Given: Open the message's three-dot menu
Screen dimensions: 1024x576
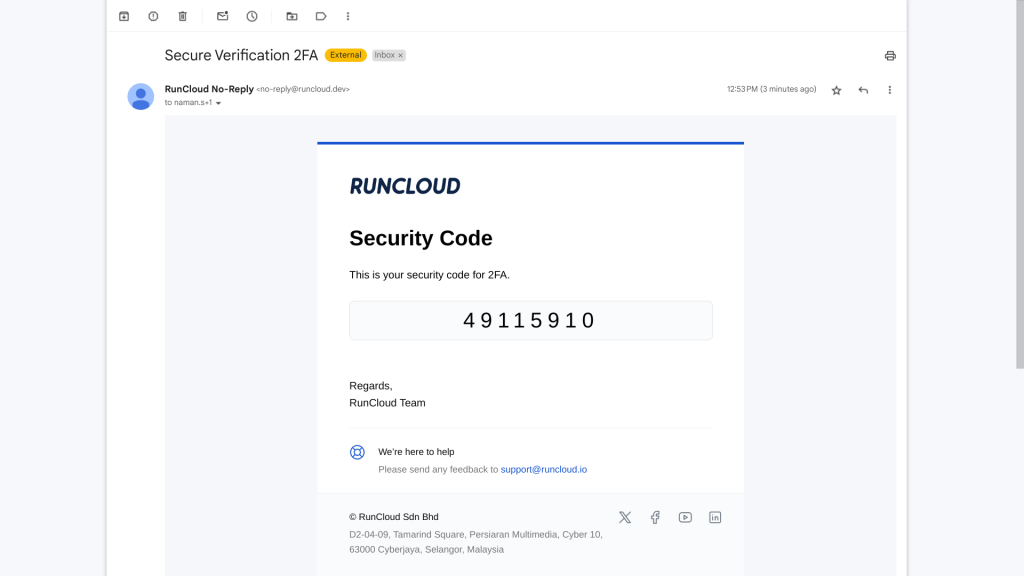Looking at the screenshot, I should 889,90.
